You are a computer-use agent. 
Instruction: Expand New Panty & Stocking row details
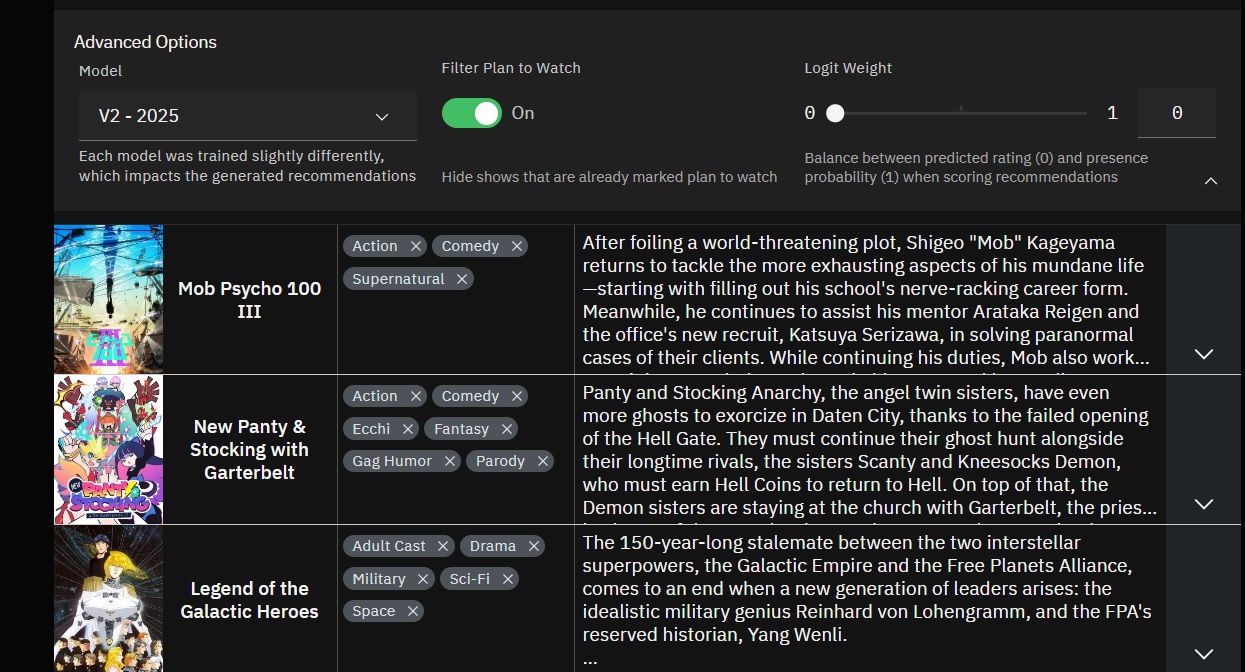[1204, 504]
